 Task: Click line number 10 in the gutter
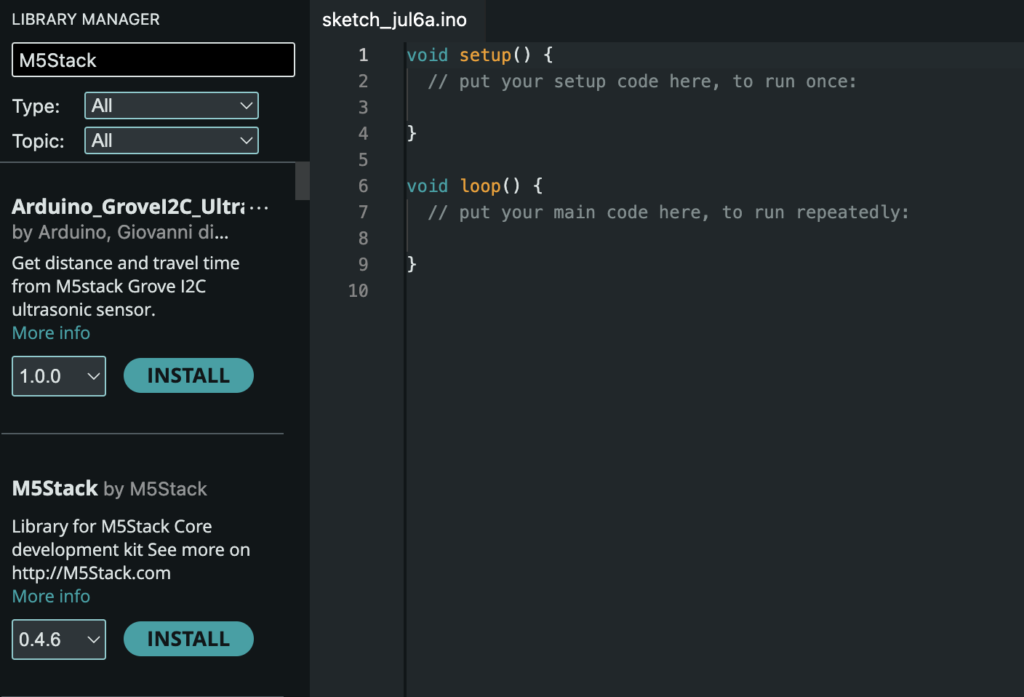[358, 291]
